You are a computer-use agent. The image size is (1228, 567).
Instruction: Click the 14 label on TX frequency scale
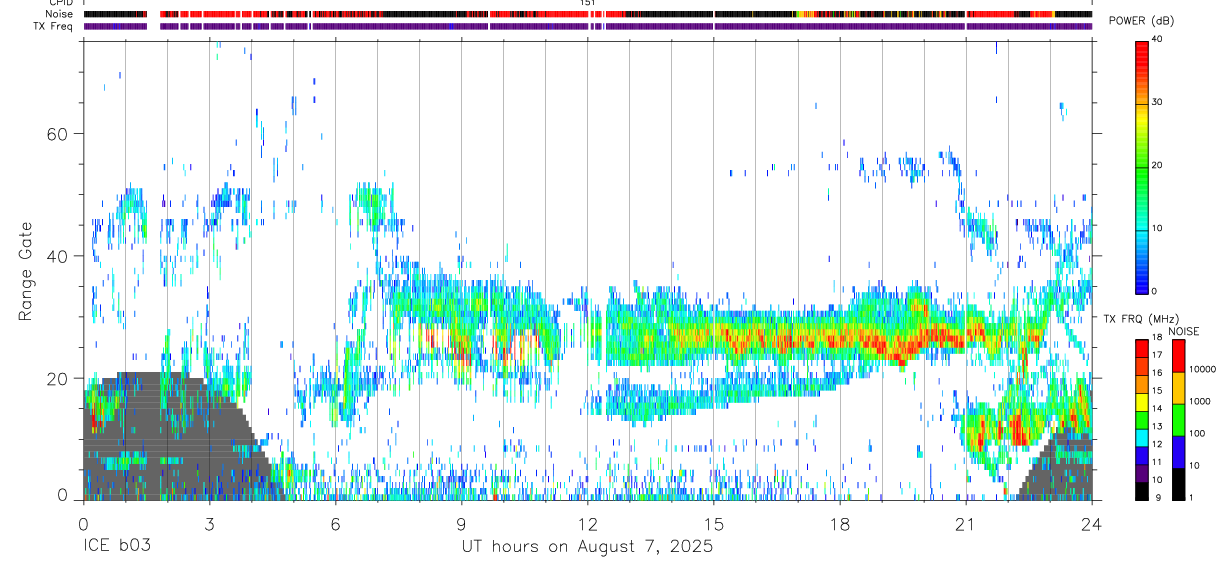(x=1157, y=409)
